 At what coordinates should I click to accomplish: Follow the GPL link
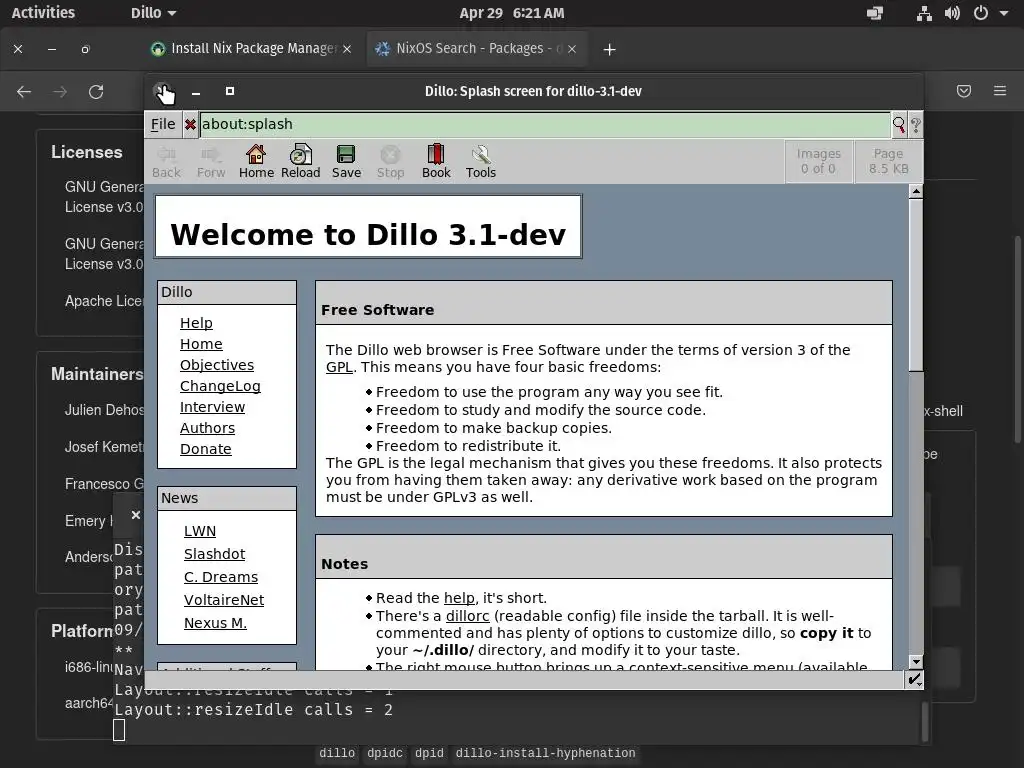[x=339, y=367]
